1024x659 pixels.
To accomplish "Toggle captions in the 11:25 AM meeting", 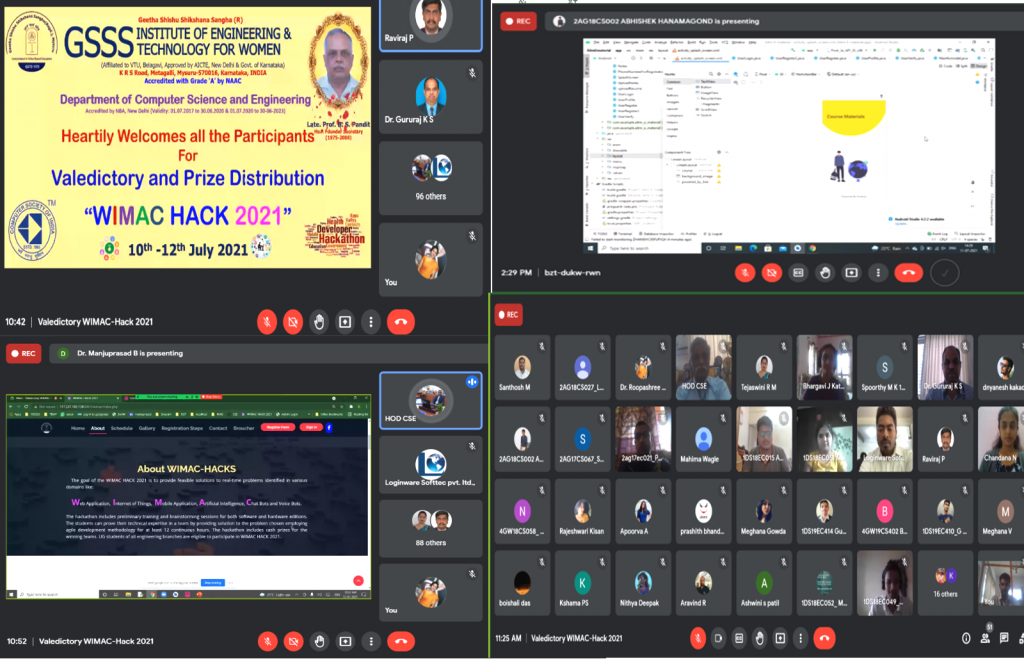I will click(739, 637).
